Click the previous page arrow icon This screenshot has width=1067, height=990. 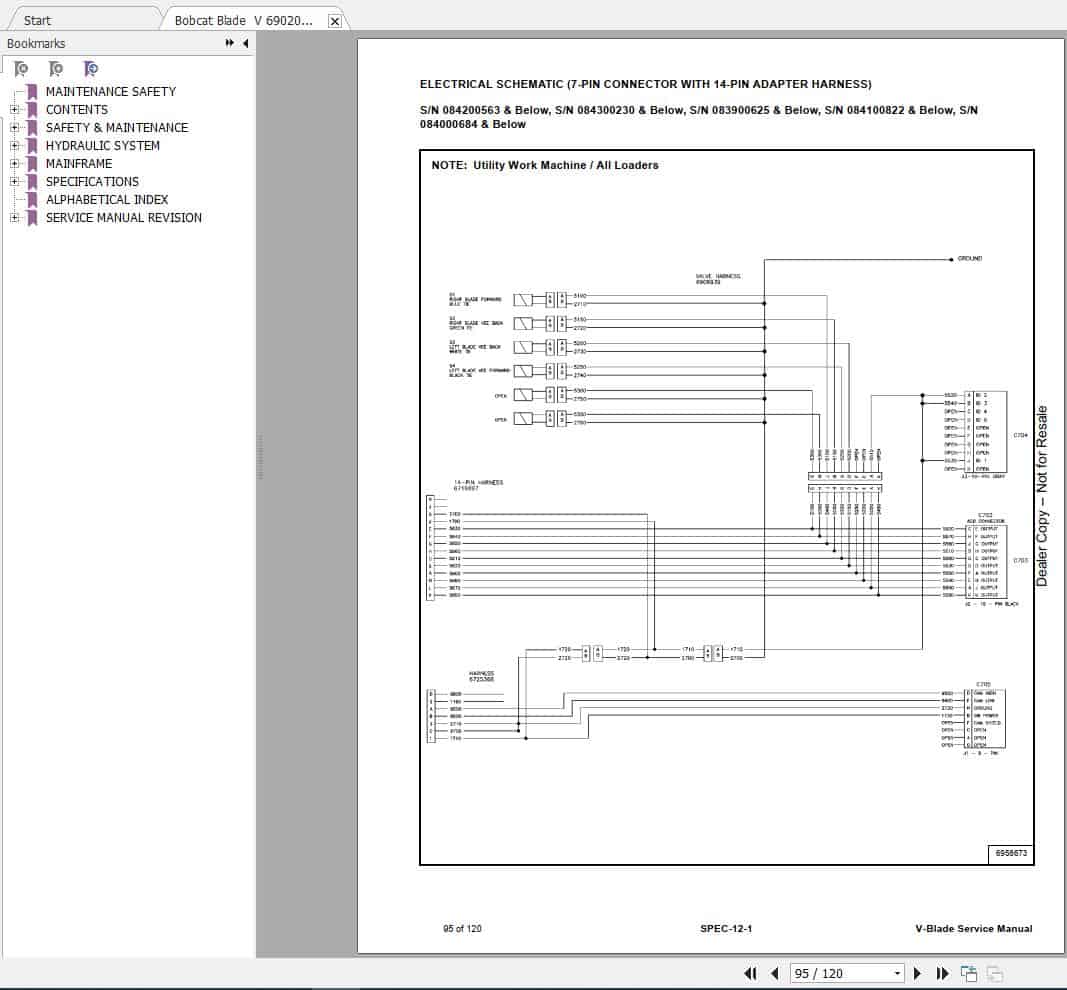tap(773, 972)
